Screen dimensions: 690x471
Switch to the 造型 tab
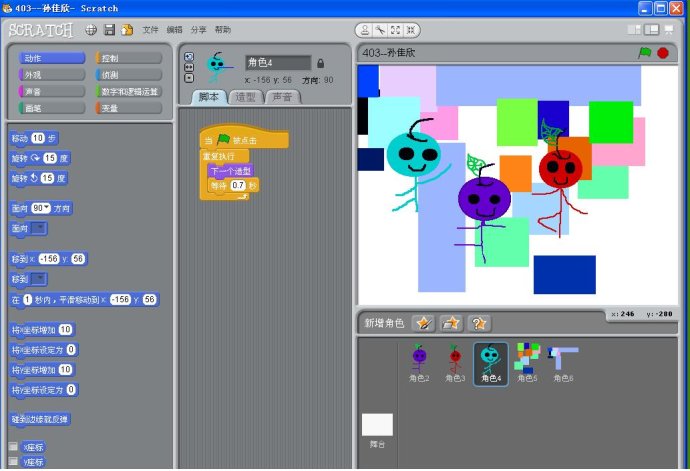244,97
